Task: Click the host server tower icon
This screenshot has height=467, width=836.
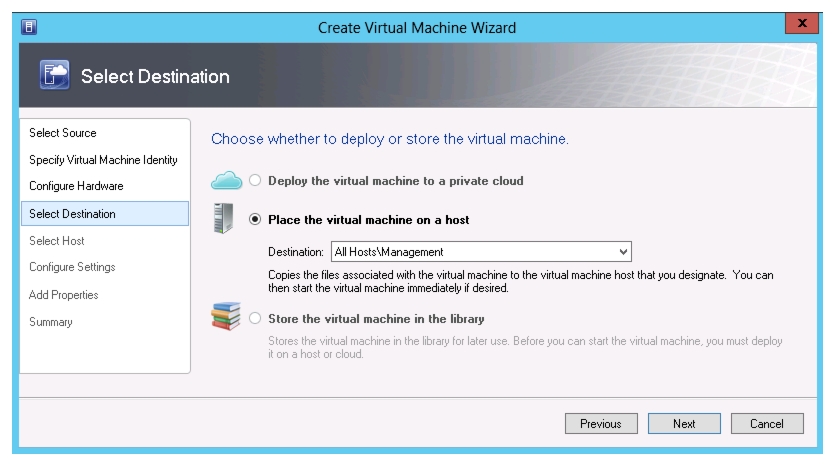Action: [223, 218]
